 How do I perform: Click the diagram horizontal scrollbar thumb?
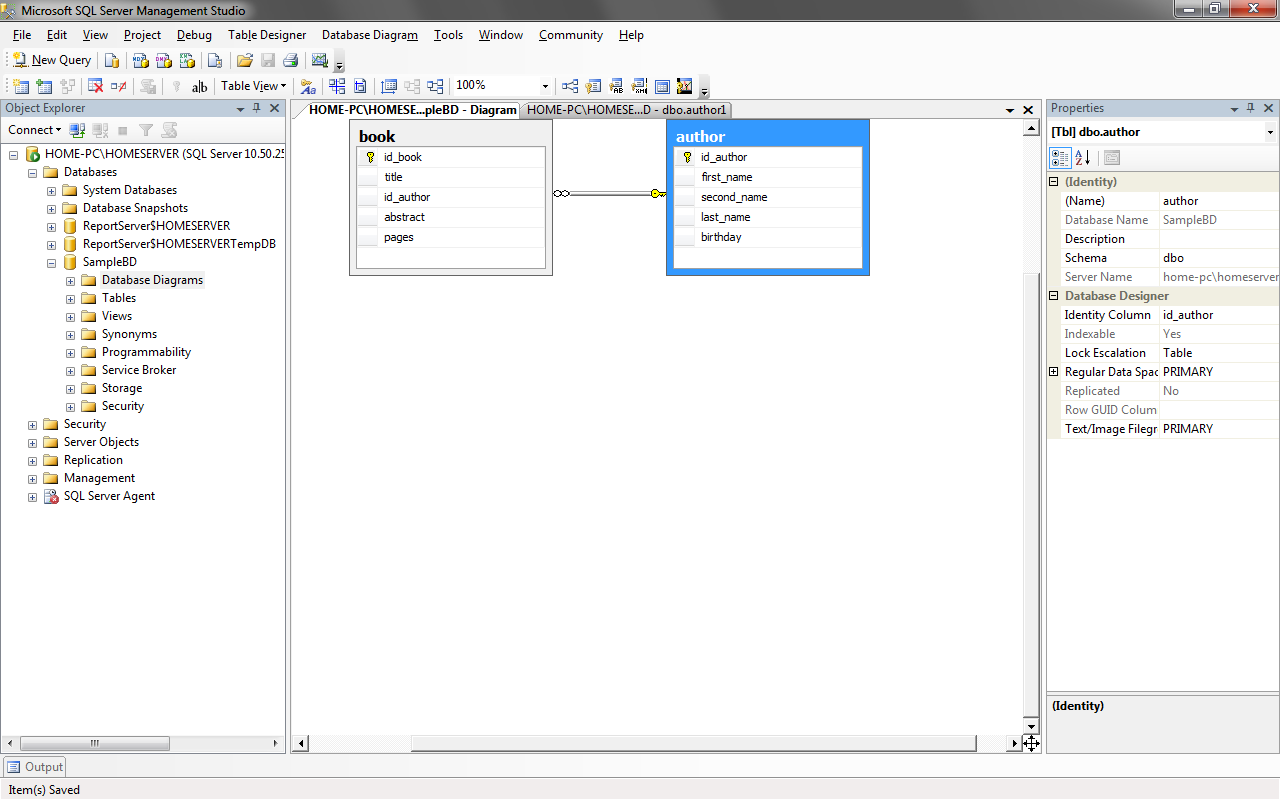coord(693,743)
